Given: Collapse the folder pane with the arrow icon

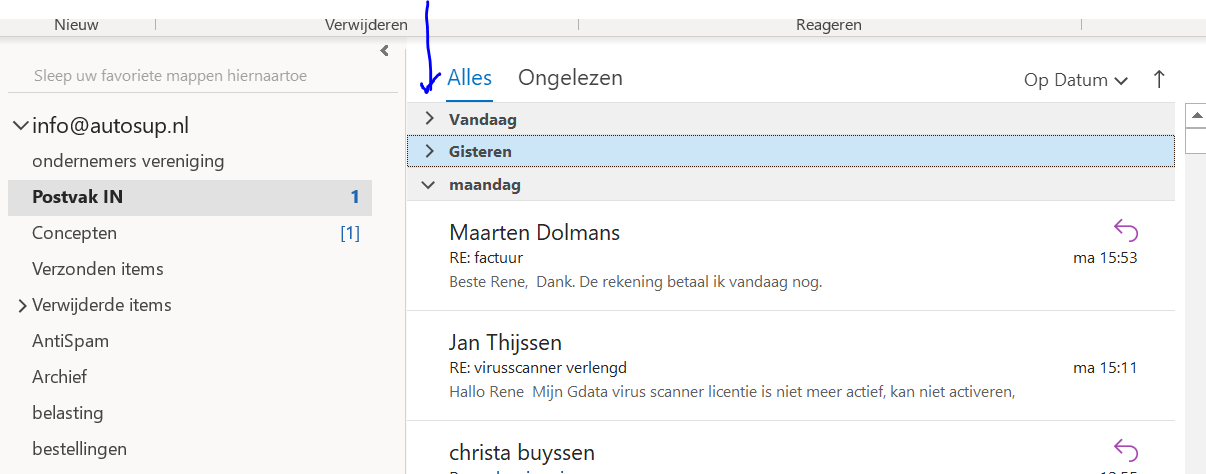Looking at the screenshot, I should click(x=384, y=51).
